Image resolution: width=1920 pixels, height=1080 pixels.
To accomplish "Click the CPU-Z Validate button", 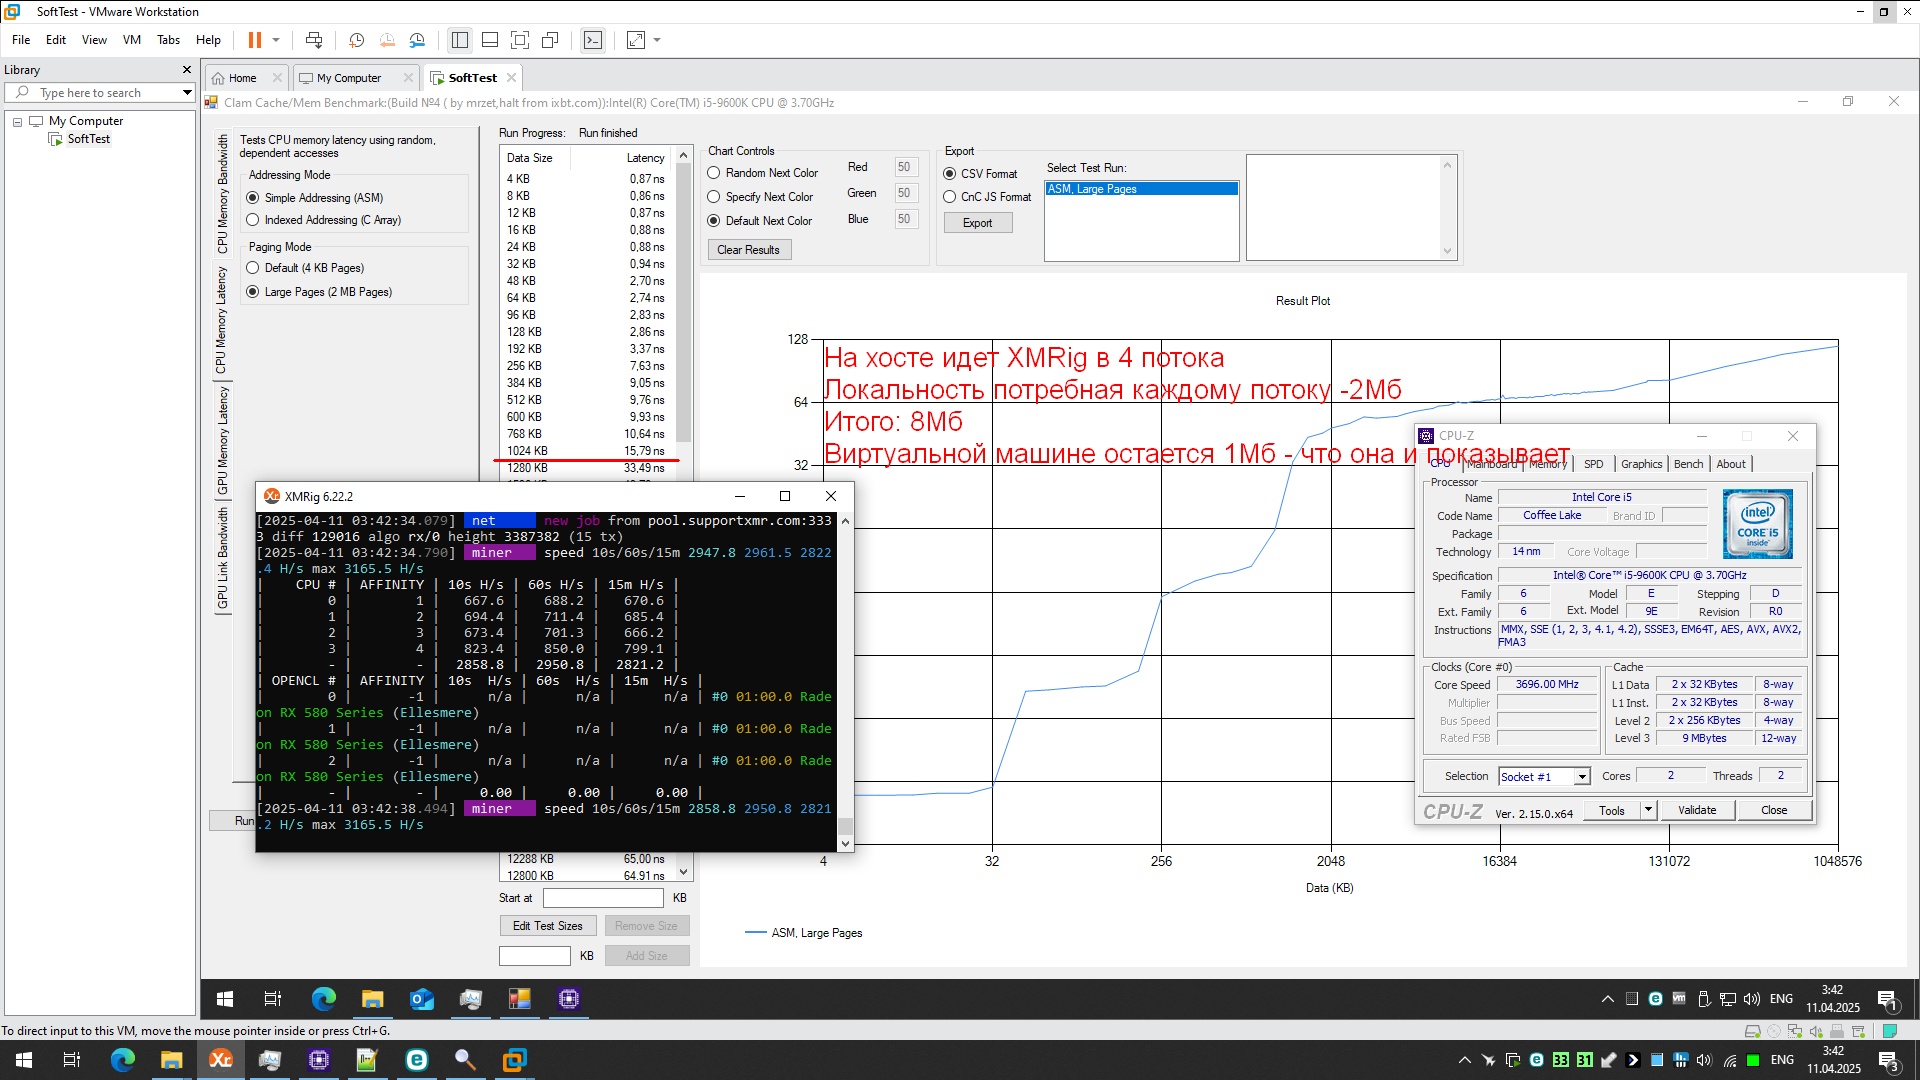I will point(1696,810).
